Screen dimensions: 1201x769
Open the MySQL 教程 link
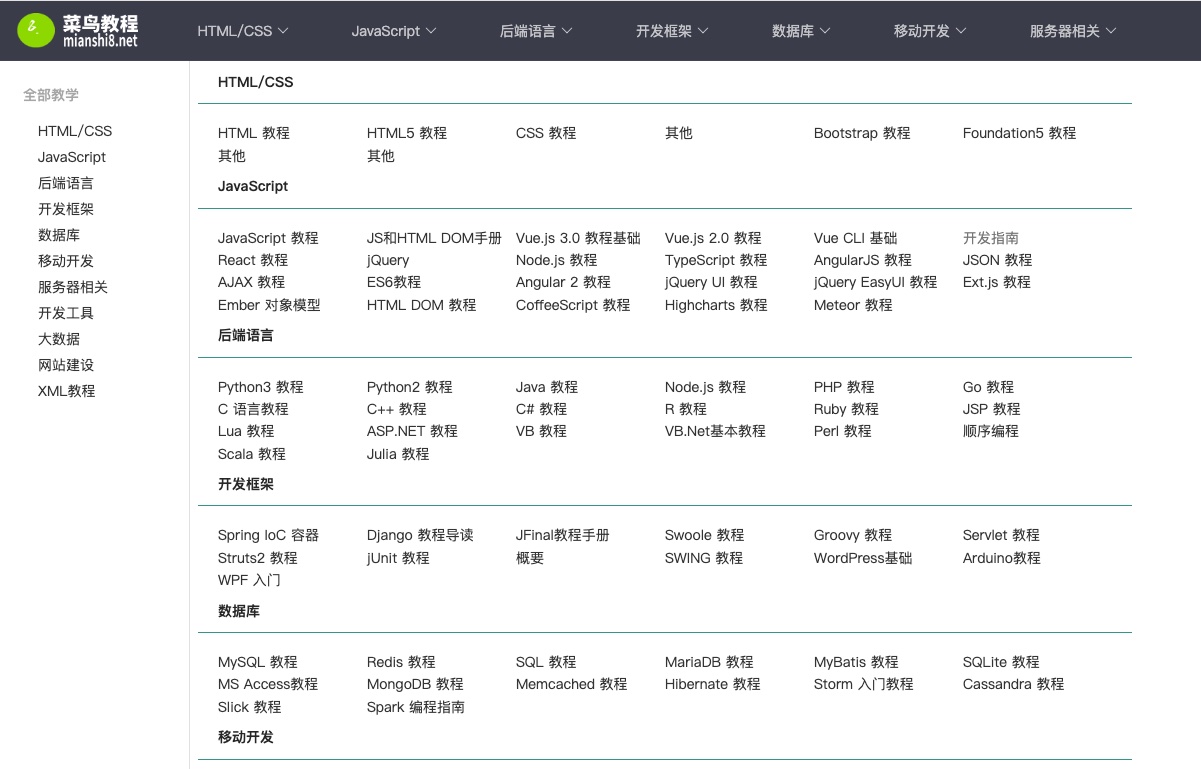pyautogui.click(x=258, y=662)
